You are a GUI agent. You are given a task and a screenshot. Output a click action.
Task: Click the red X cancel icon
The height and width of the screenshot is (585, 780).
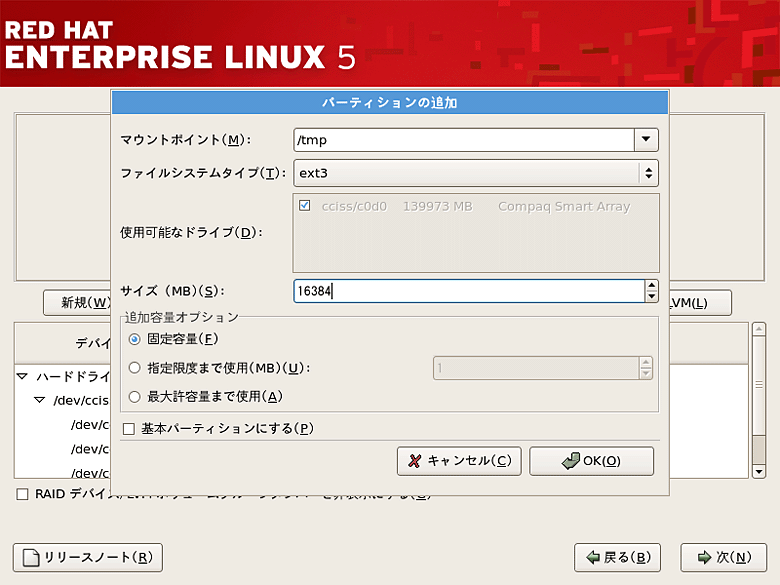(x=414, y=461)
